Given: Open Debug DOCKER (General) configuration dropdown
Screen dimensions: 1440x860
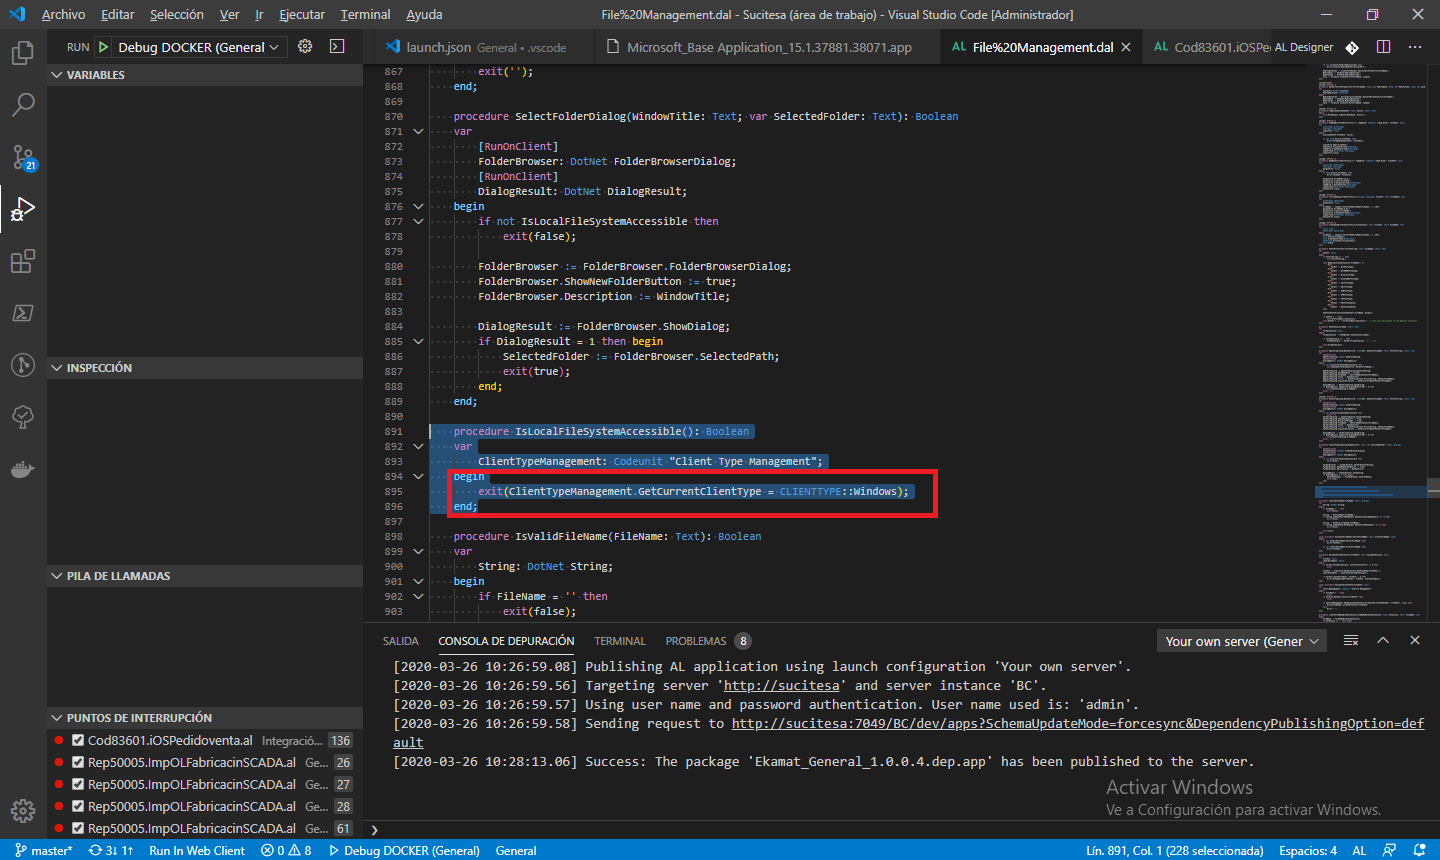Looking at the screenshot, I should point(199,47).
